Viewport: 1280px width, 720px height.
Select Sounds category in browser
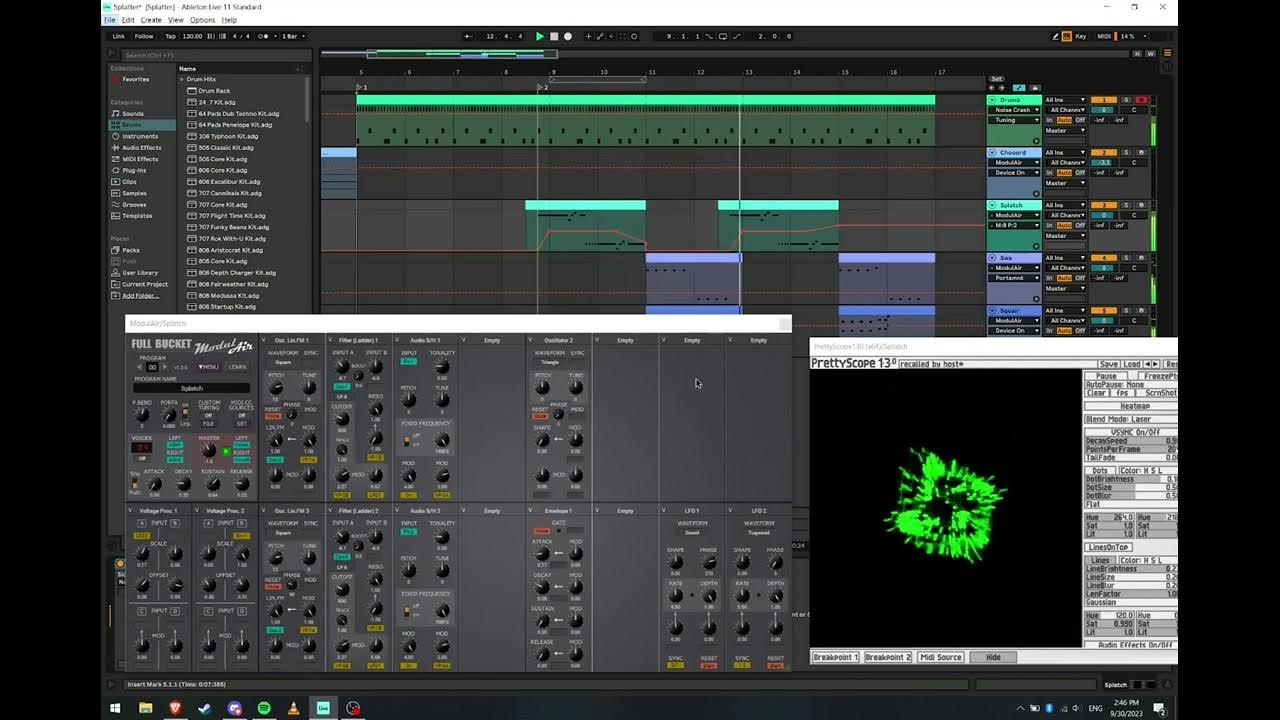click(x=133, y=113)
